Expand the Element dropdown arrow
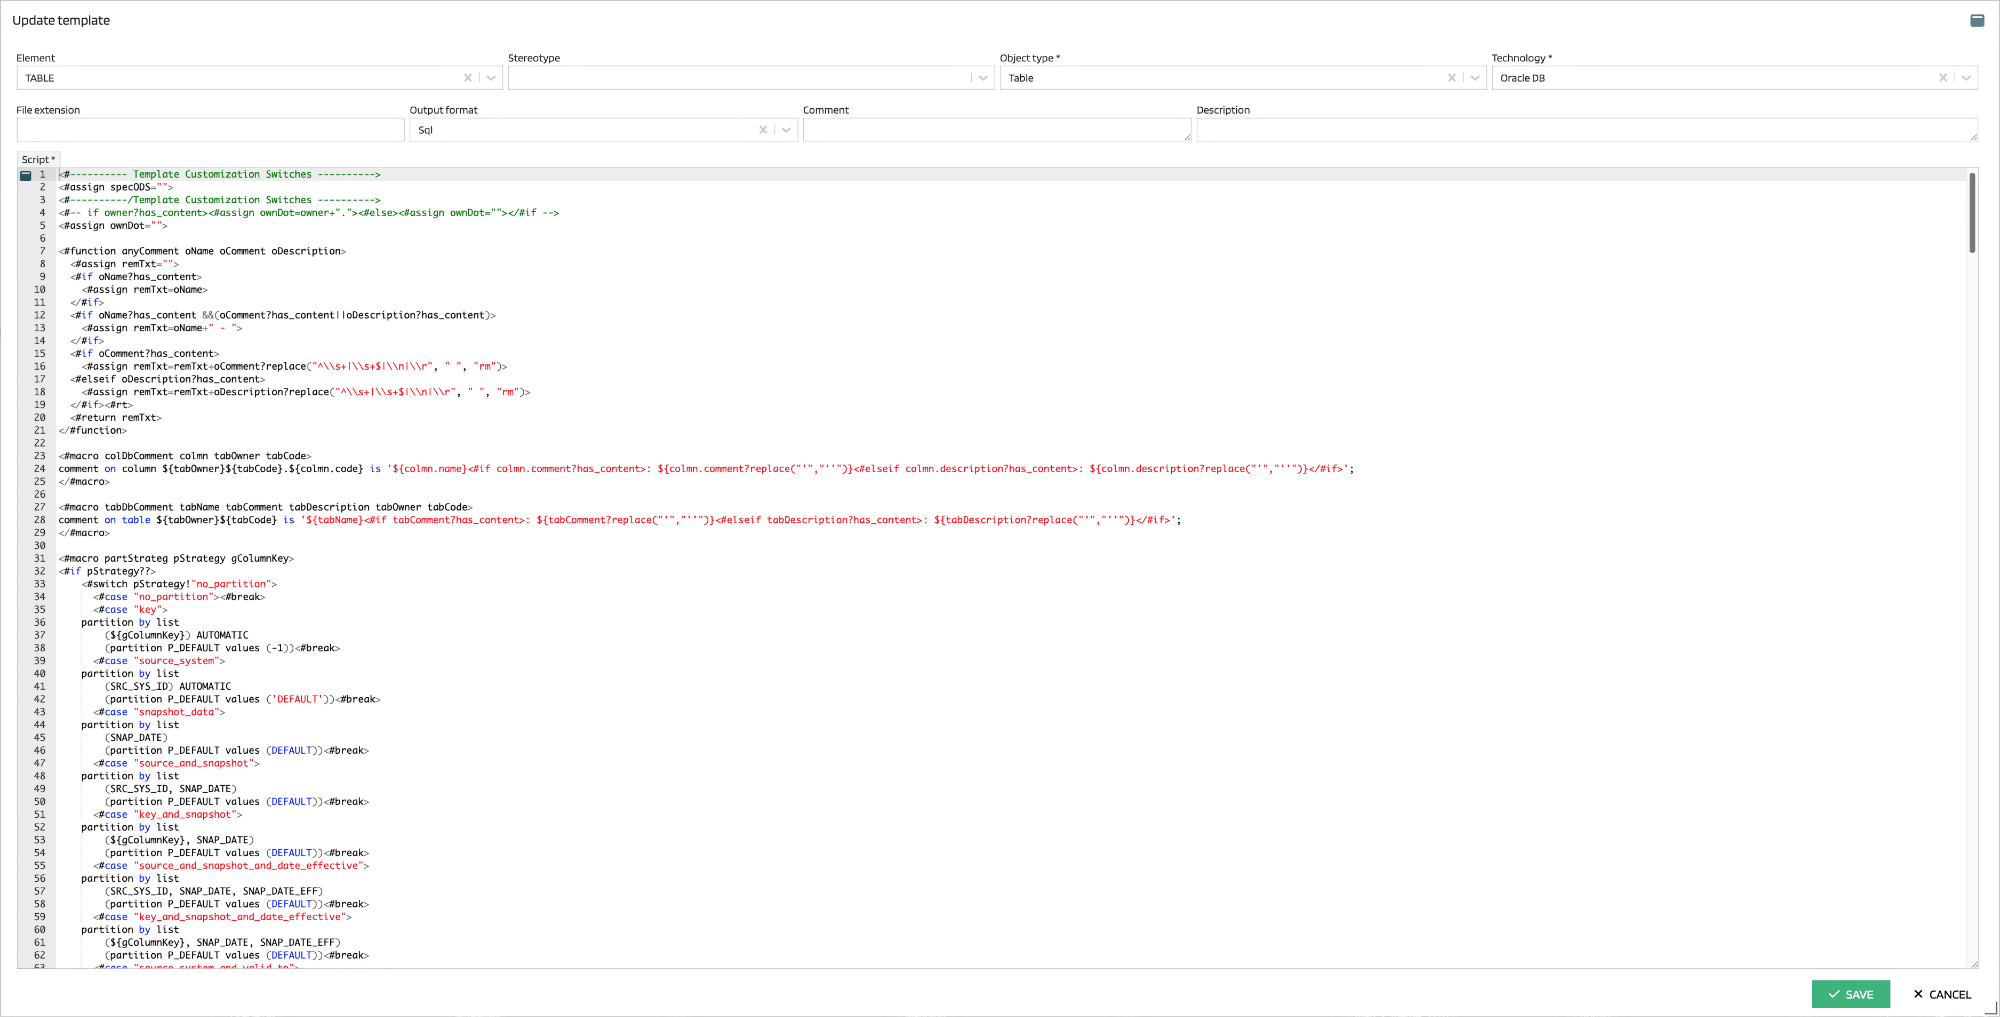The height and width of the screenshot is (1017, 2000). pos(491,78)
